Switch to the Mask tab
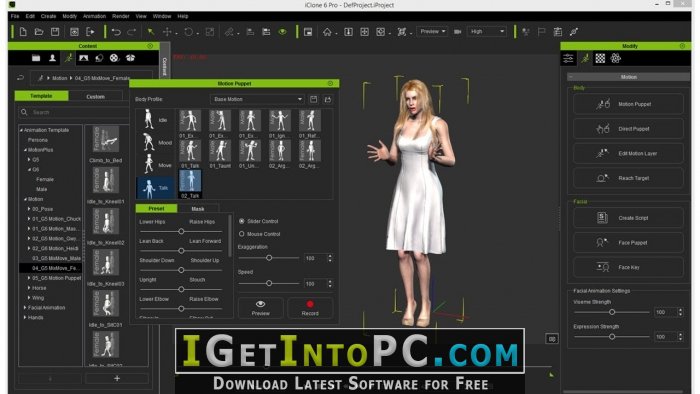Screen dimensions: 700x394 click(x=198, y=209)
